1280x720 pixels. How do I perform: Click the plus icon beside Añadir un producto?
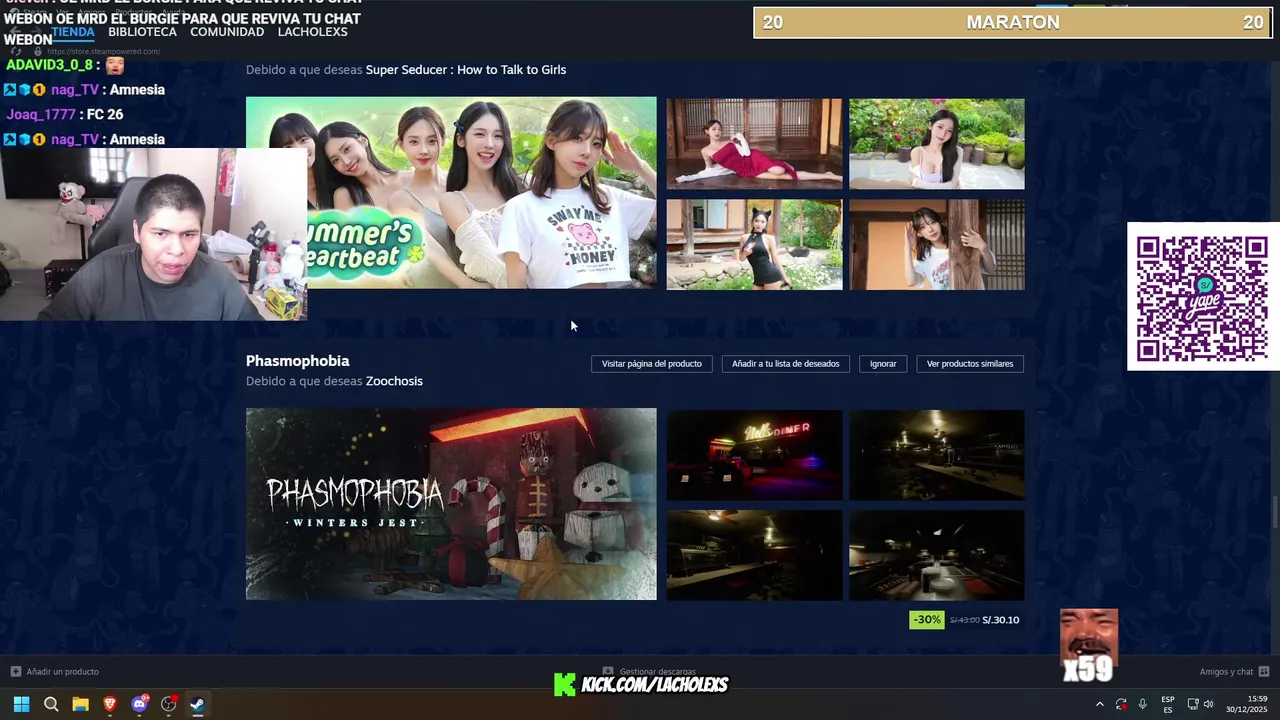(15, 672)
